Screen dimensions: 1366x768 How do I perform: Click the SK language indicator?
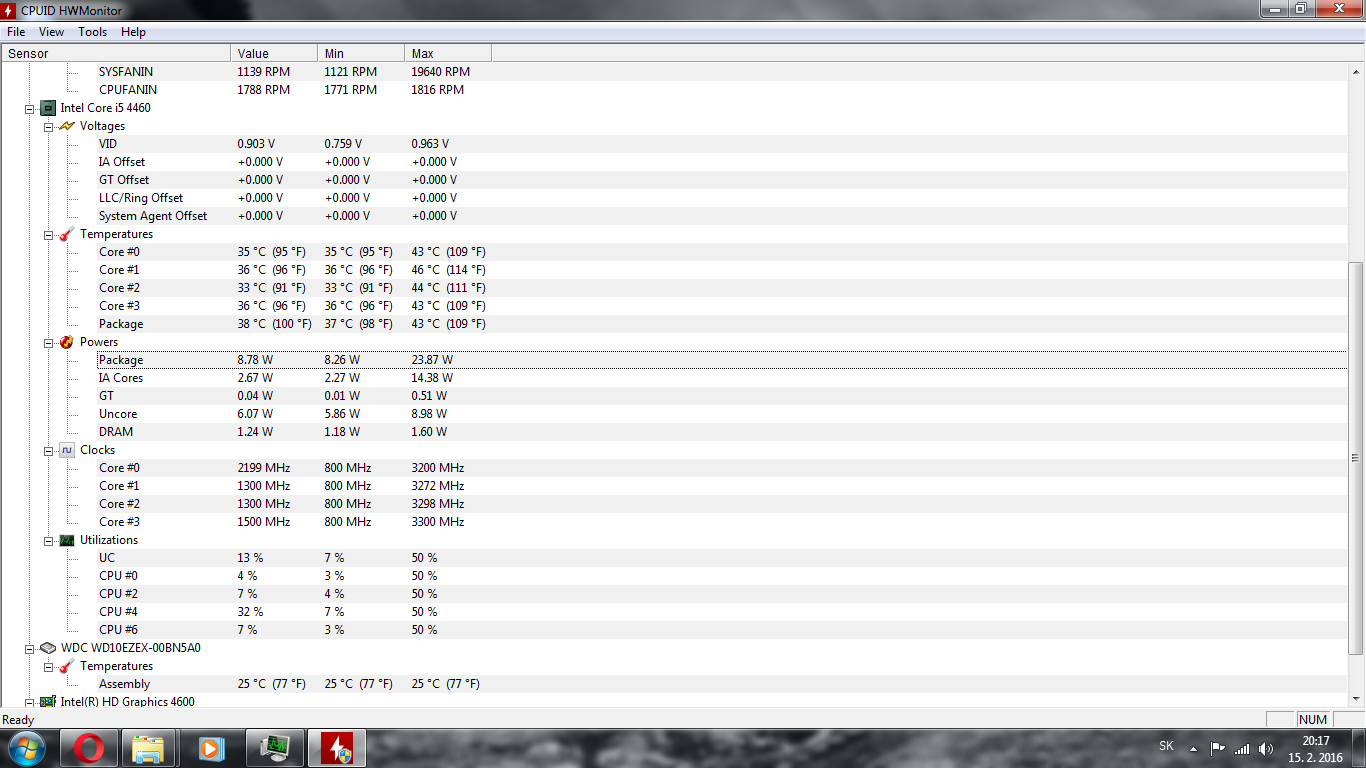coord(1166,746)
